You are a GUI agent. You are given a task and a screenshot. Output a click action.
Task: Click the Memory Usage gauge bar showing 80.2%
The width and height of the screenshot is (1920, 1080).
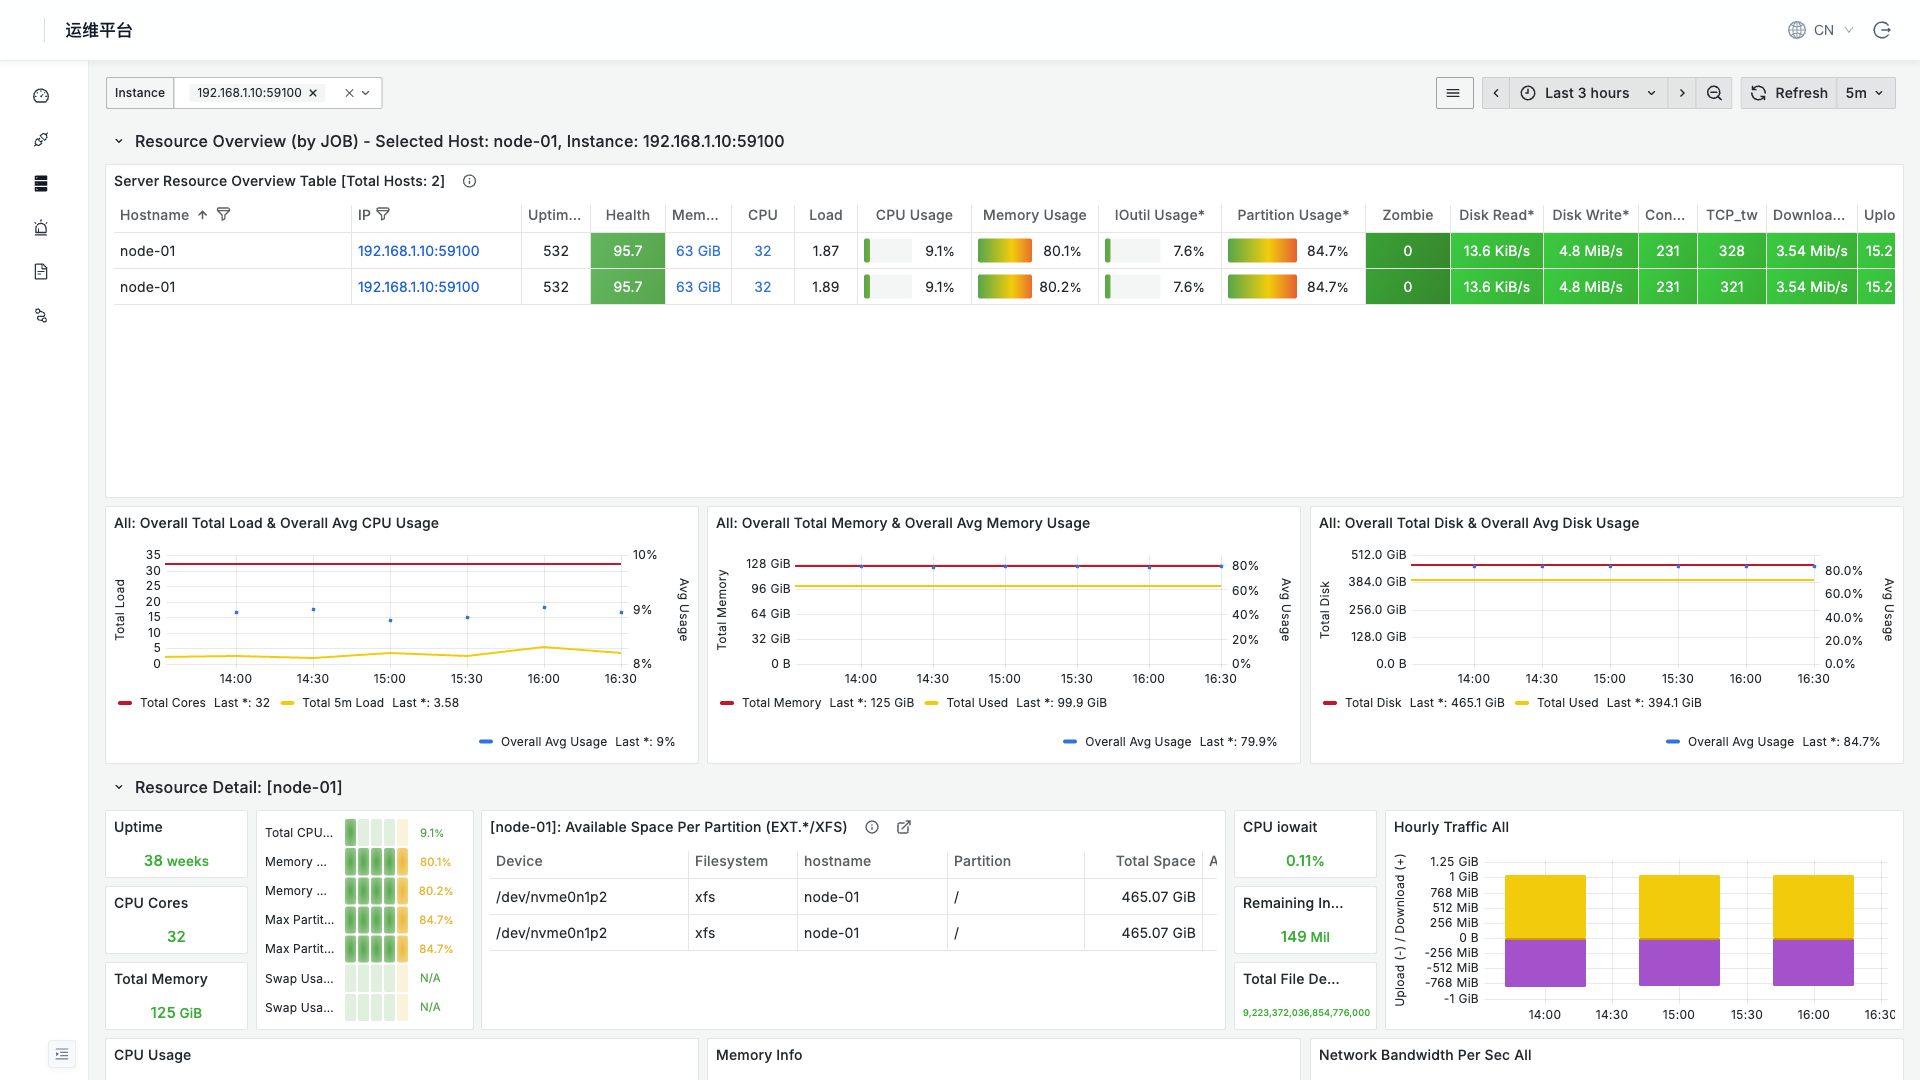click(1005, 287)
